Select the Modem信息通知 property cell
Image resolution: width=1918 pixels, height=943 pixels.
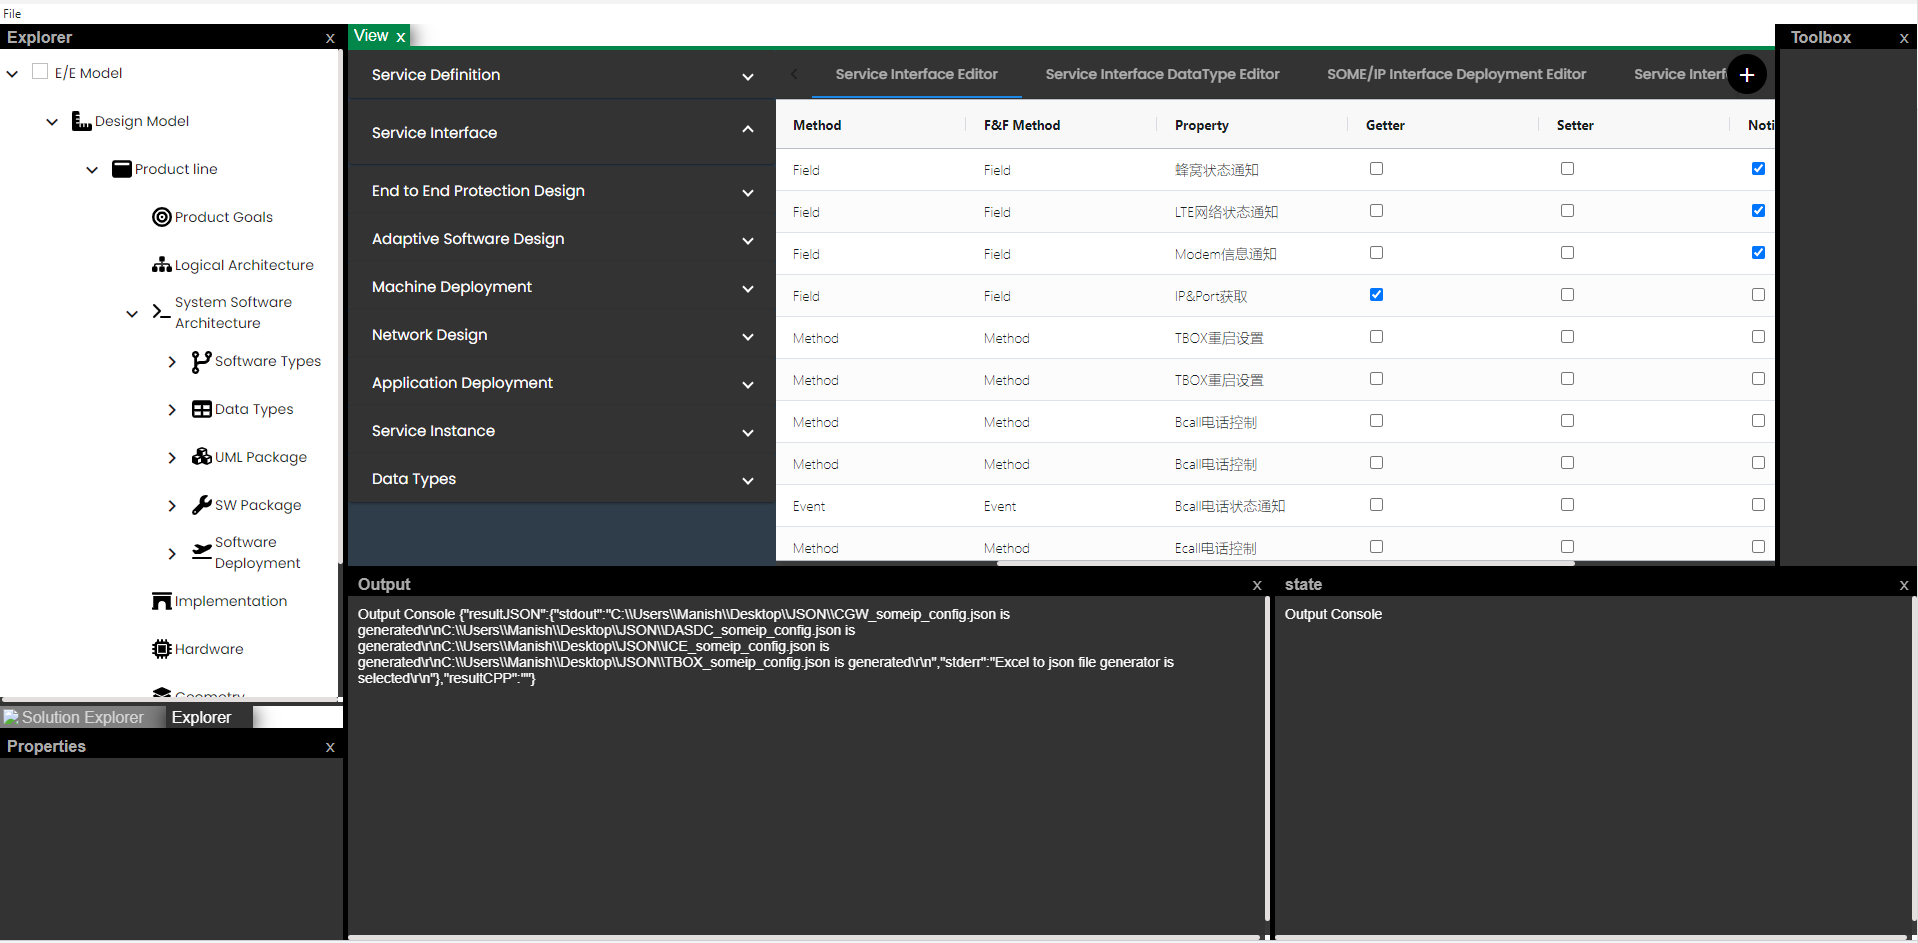click(x=1225, y=254)
